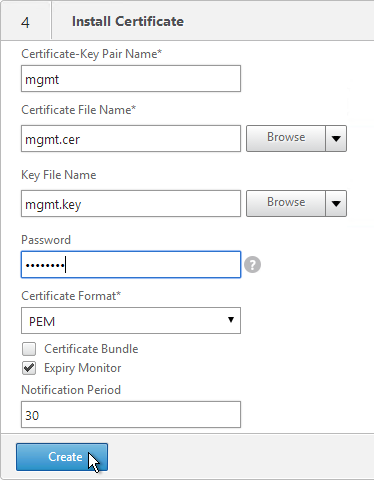Screen dimensions: 374x480
Task: Browse for the certificate file mgmt.cer
Action: [x=286, y=138]
